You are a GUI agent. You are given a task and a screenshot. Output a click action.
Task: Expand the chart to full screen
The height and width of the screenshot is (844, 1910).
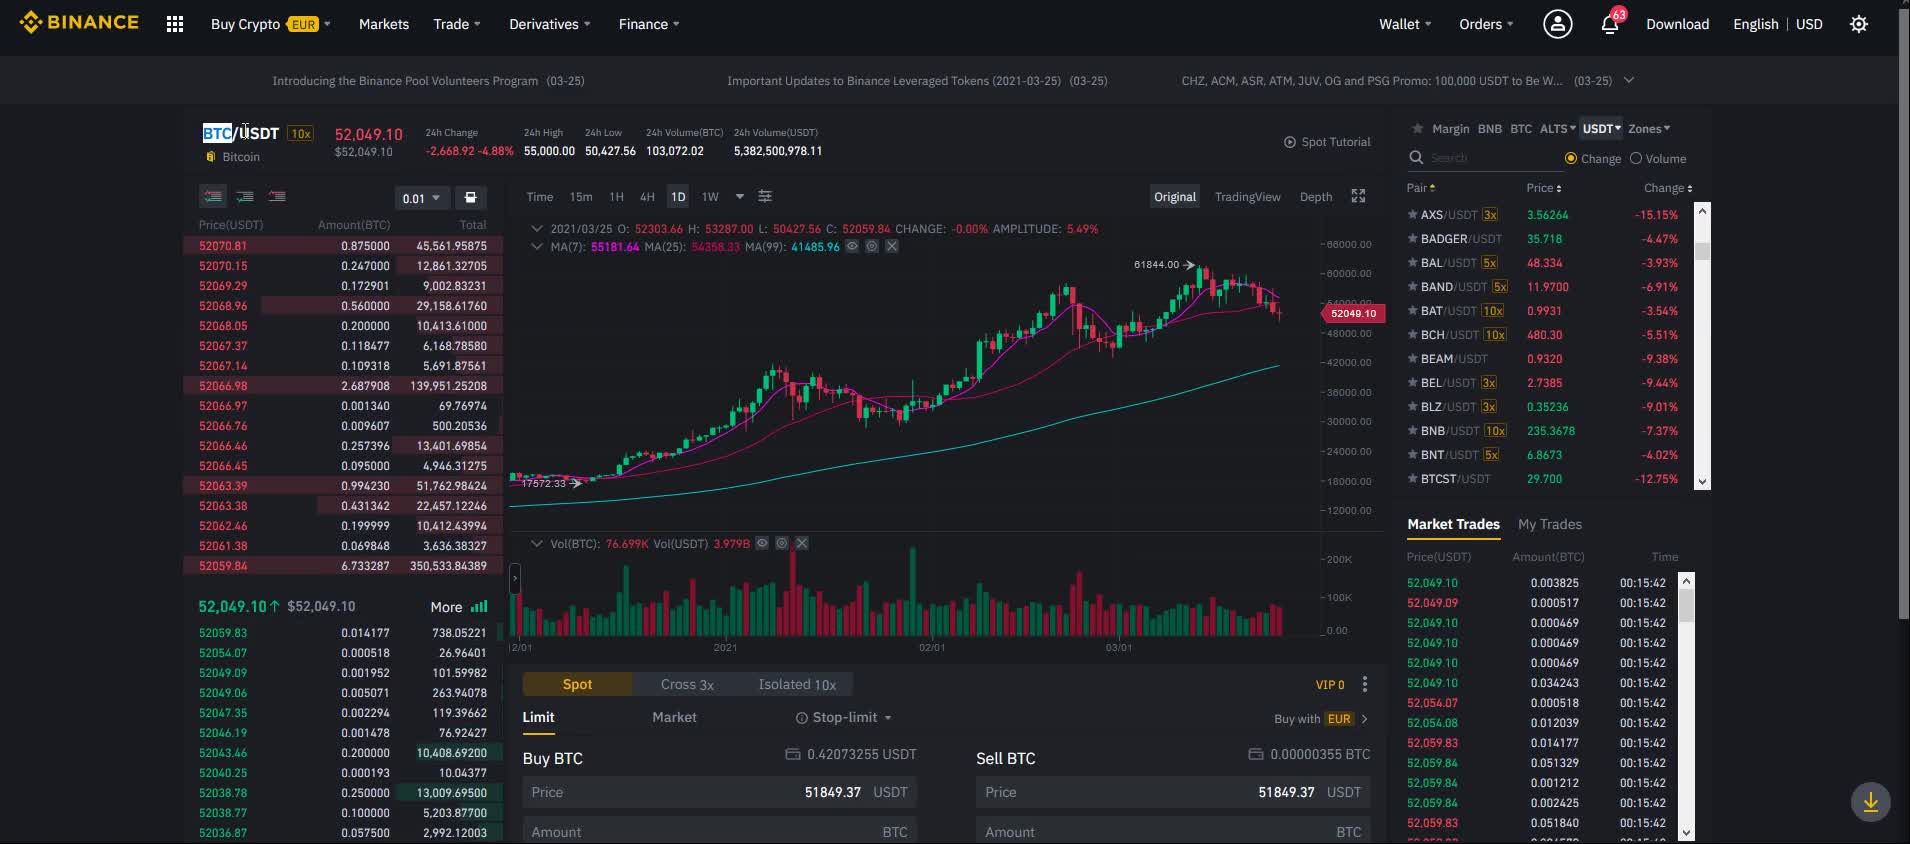(1358, 196)
